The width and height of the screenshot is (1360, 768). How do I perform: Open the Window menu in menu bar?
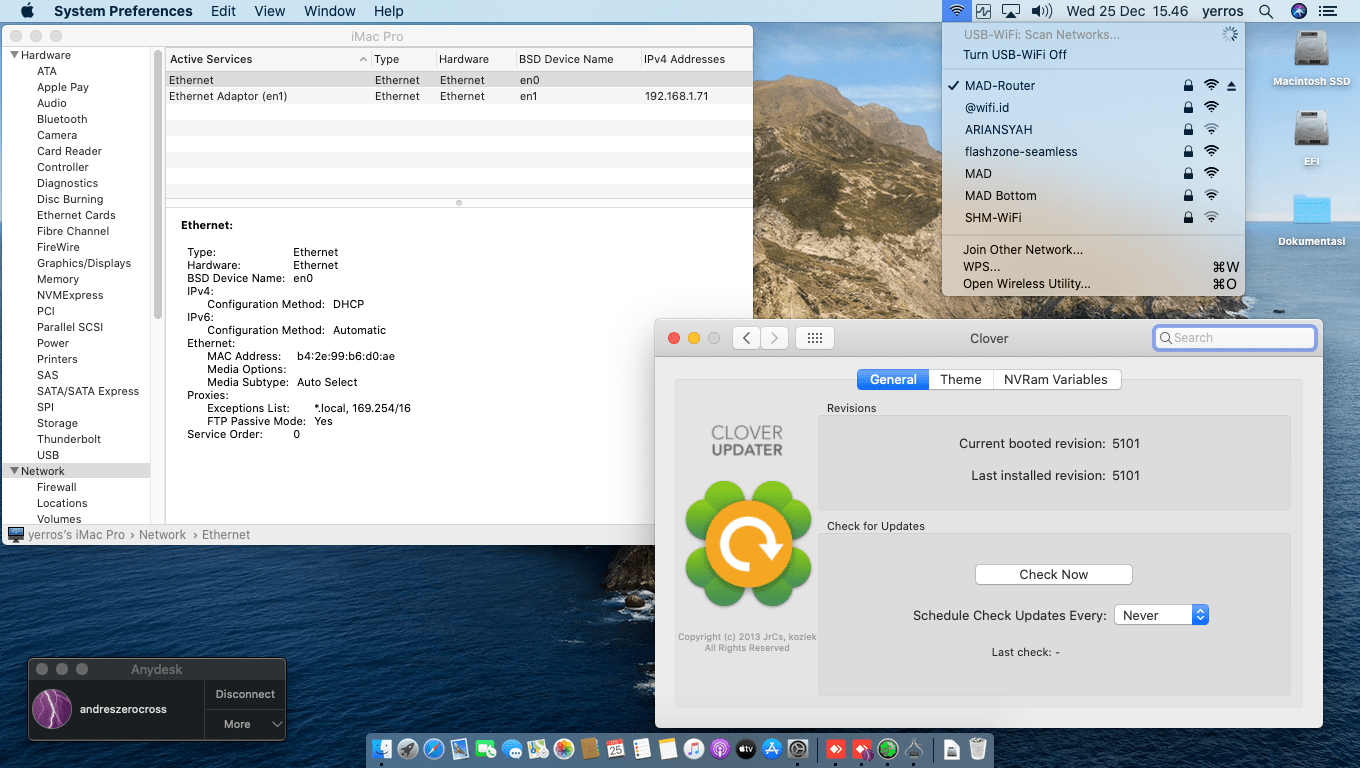[x=329, y=11]
